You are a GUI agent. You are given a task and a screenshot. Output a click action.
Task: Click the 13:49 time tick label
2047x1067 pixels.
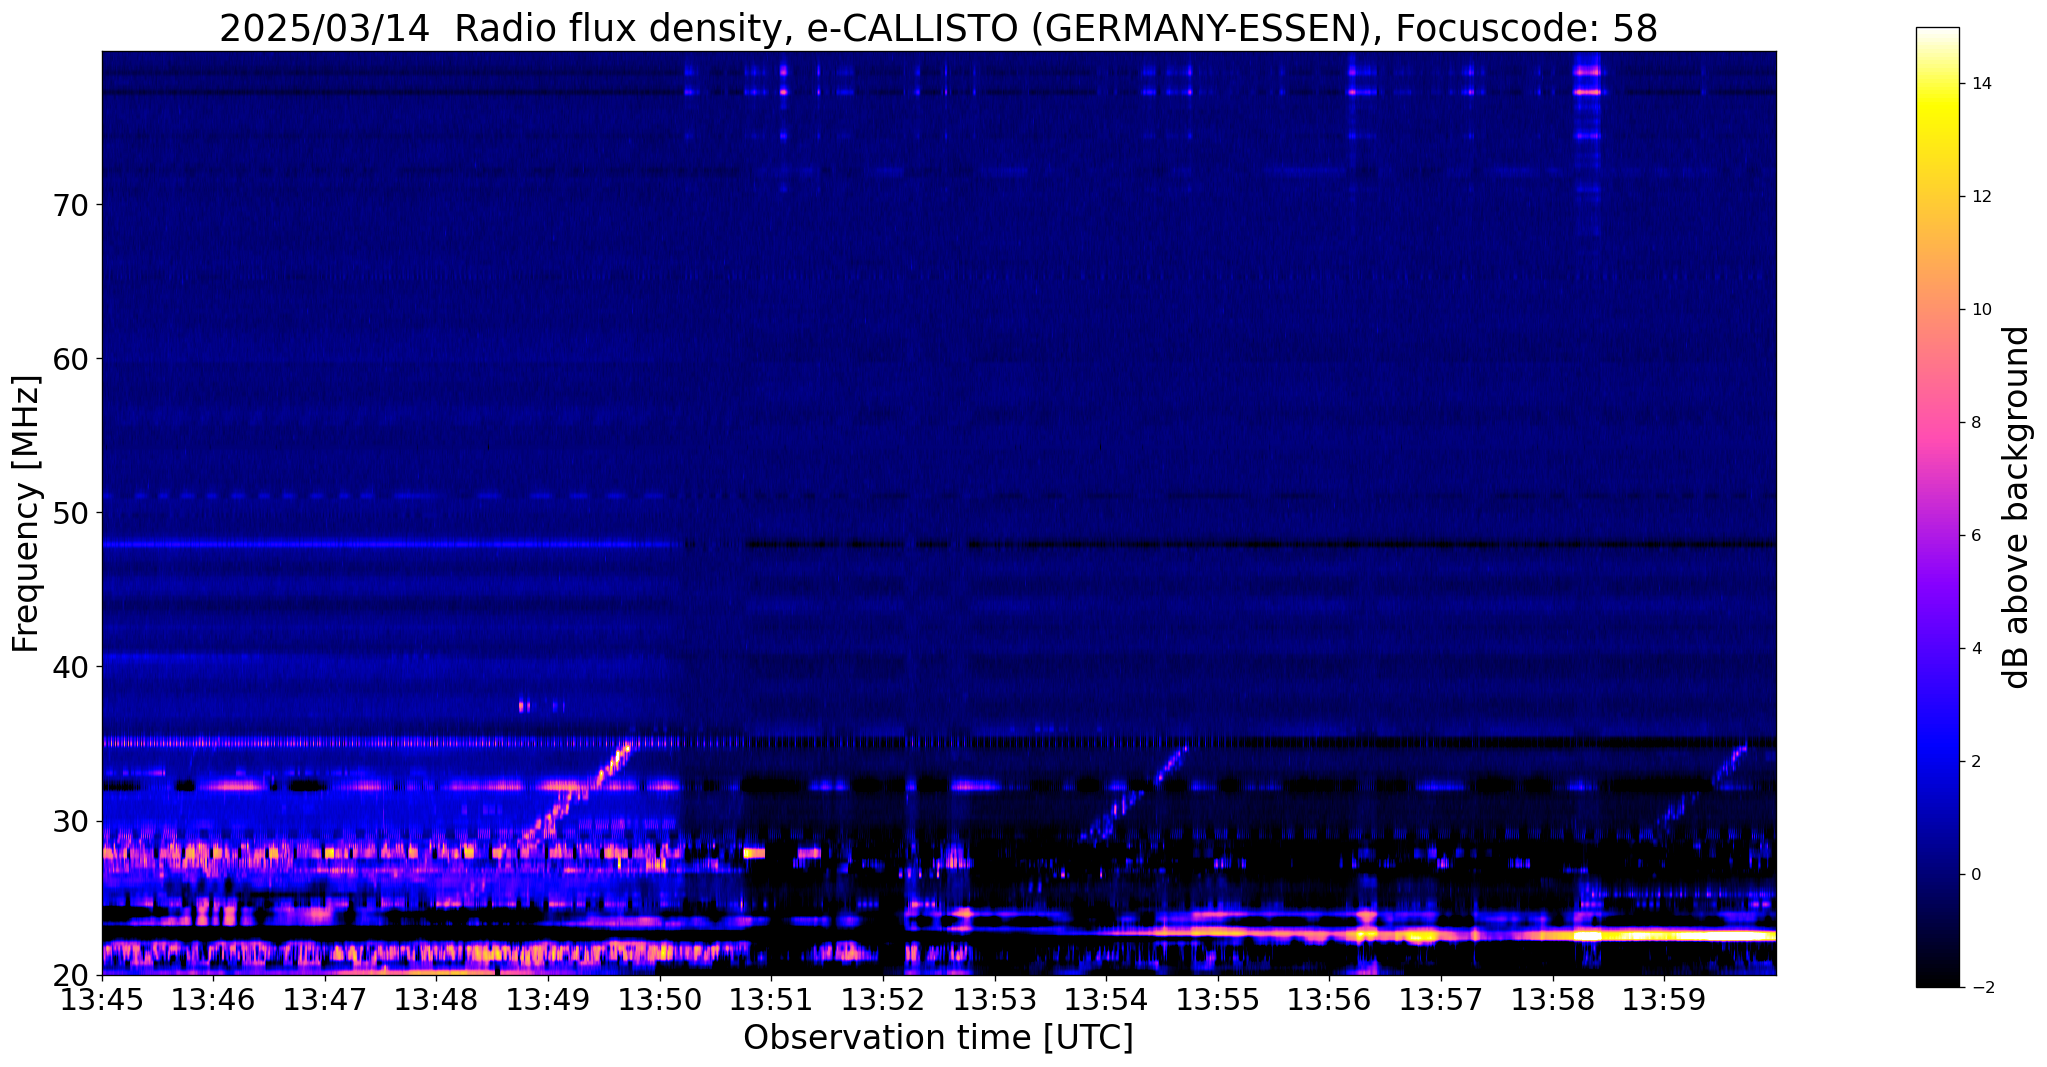548,1000
